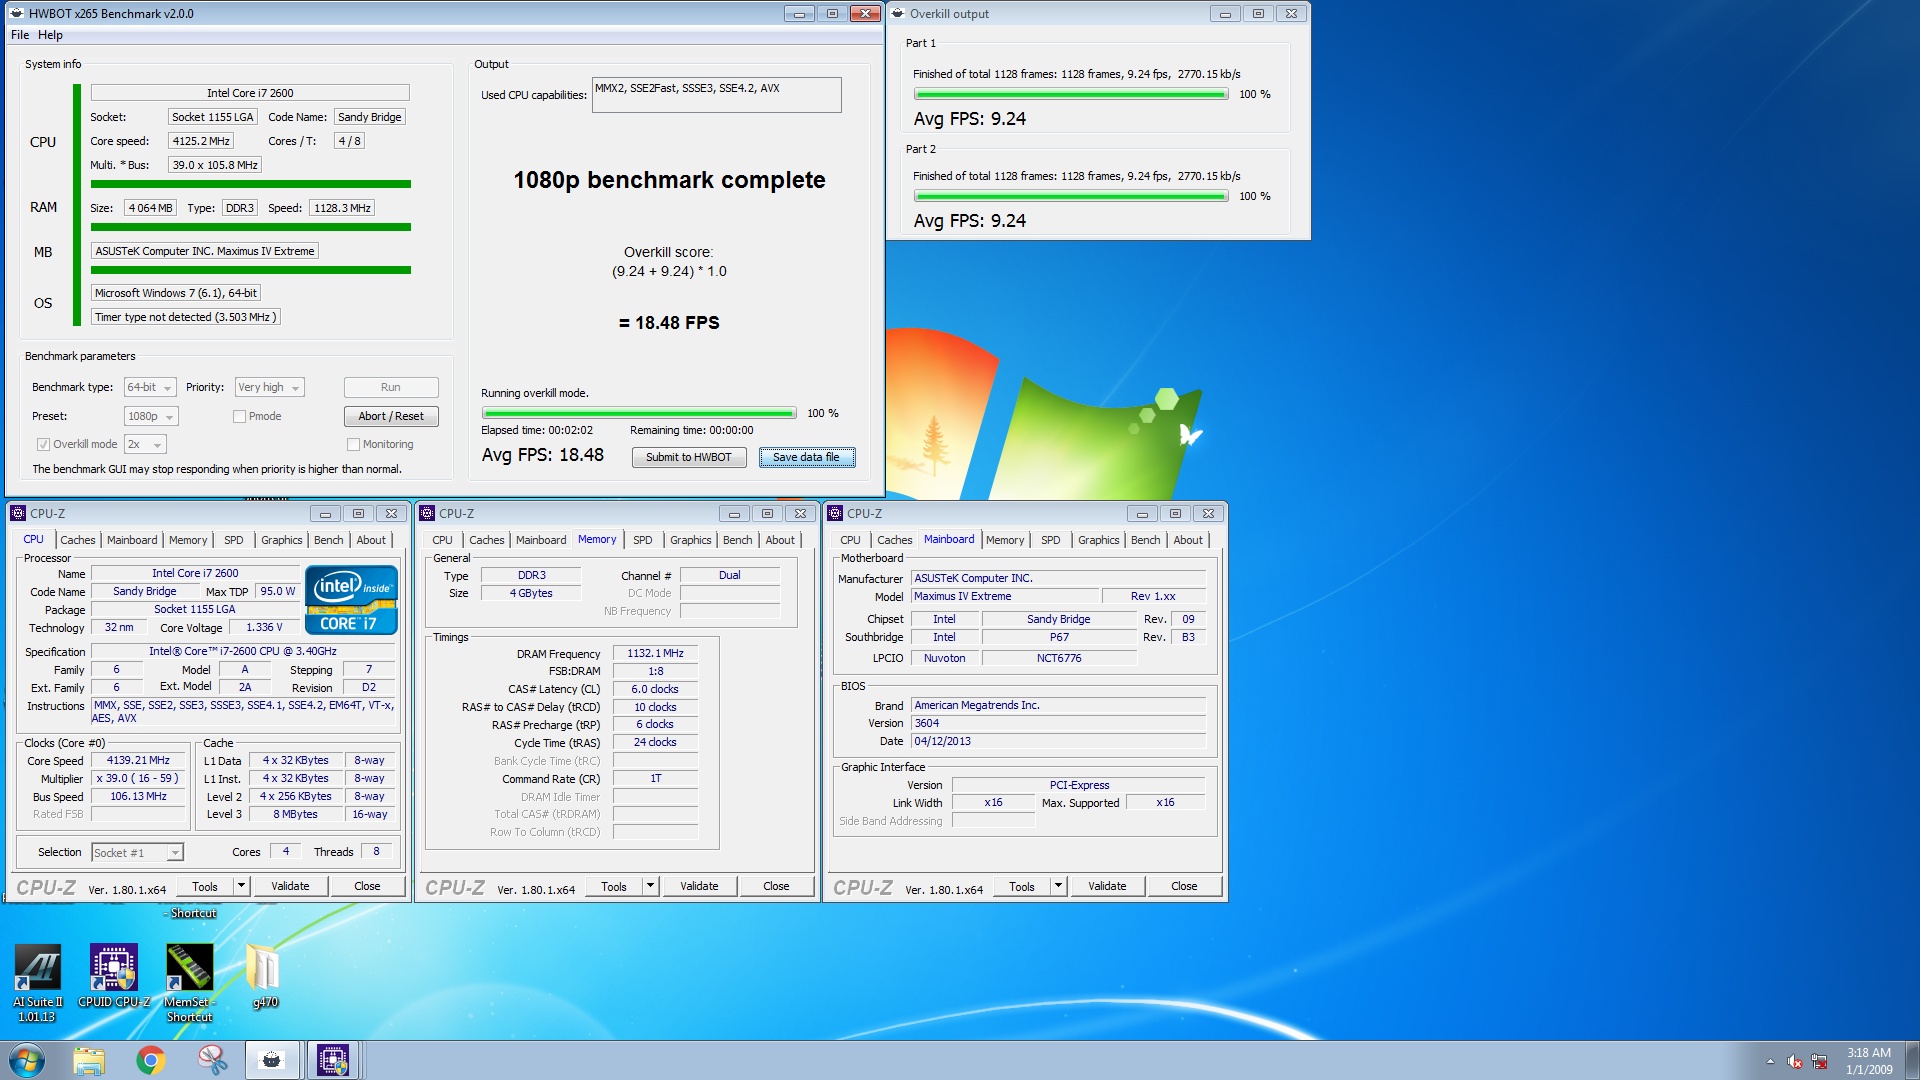Click the Memory CPU-Z window title icon
The width and height of the screenshot is (1920, 1080).
(x=427, y=513)
